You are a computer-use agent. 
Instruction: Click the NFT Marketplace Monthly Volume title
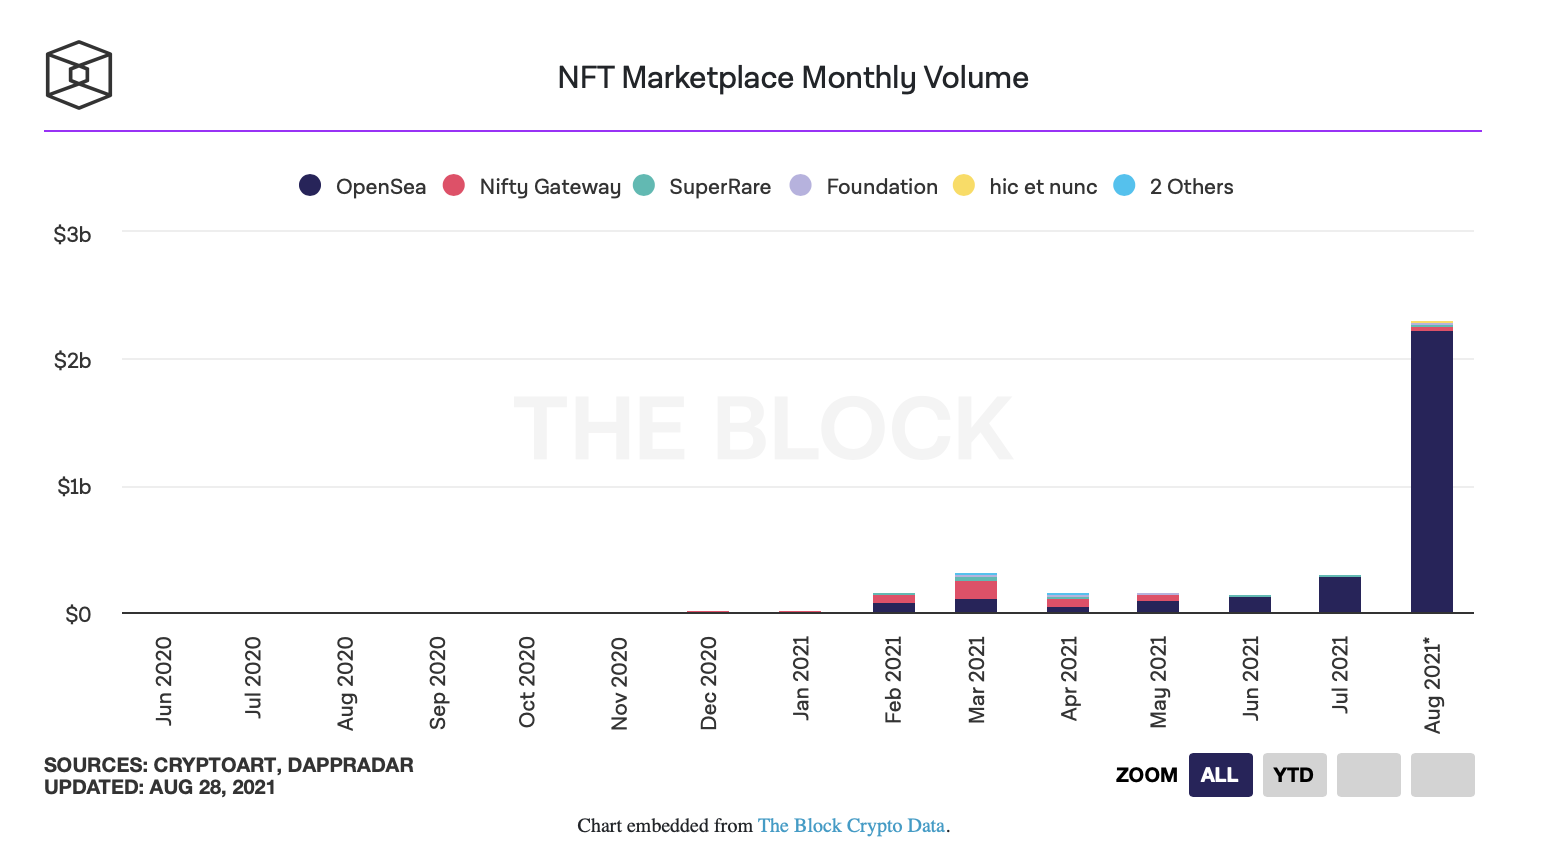[x=793, y=78]
